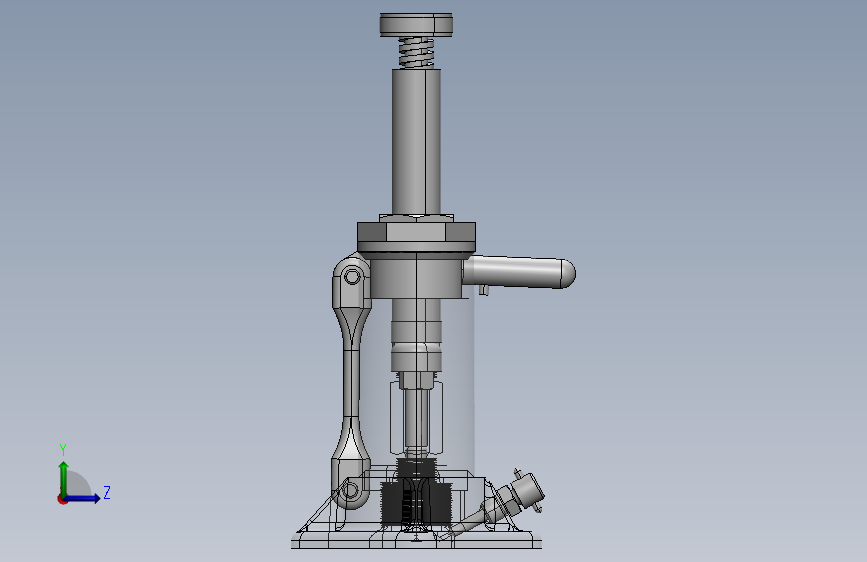Click the "Y" label on the orientation triad

coord(63,450)
